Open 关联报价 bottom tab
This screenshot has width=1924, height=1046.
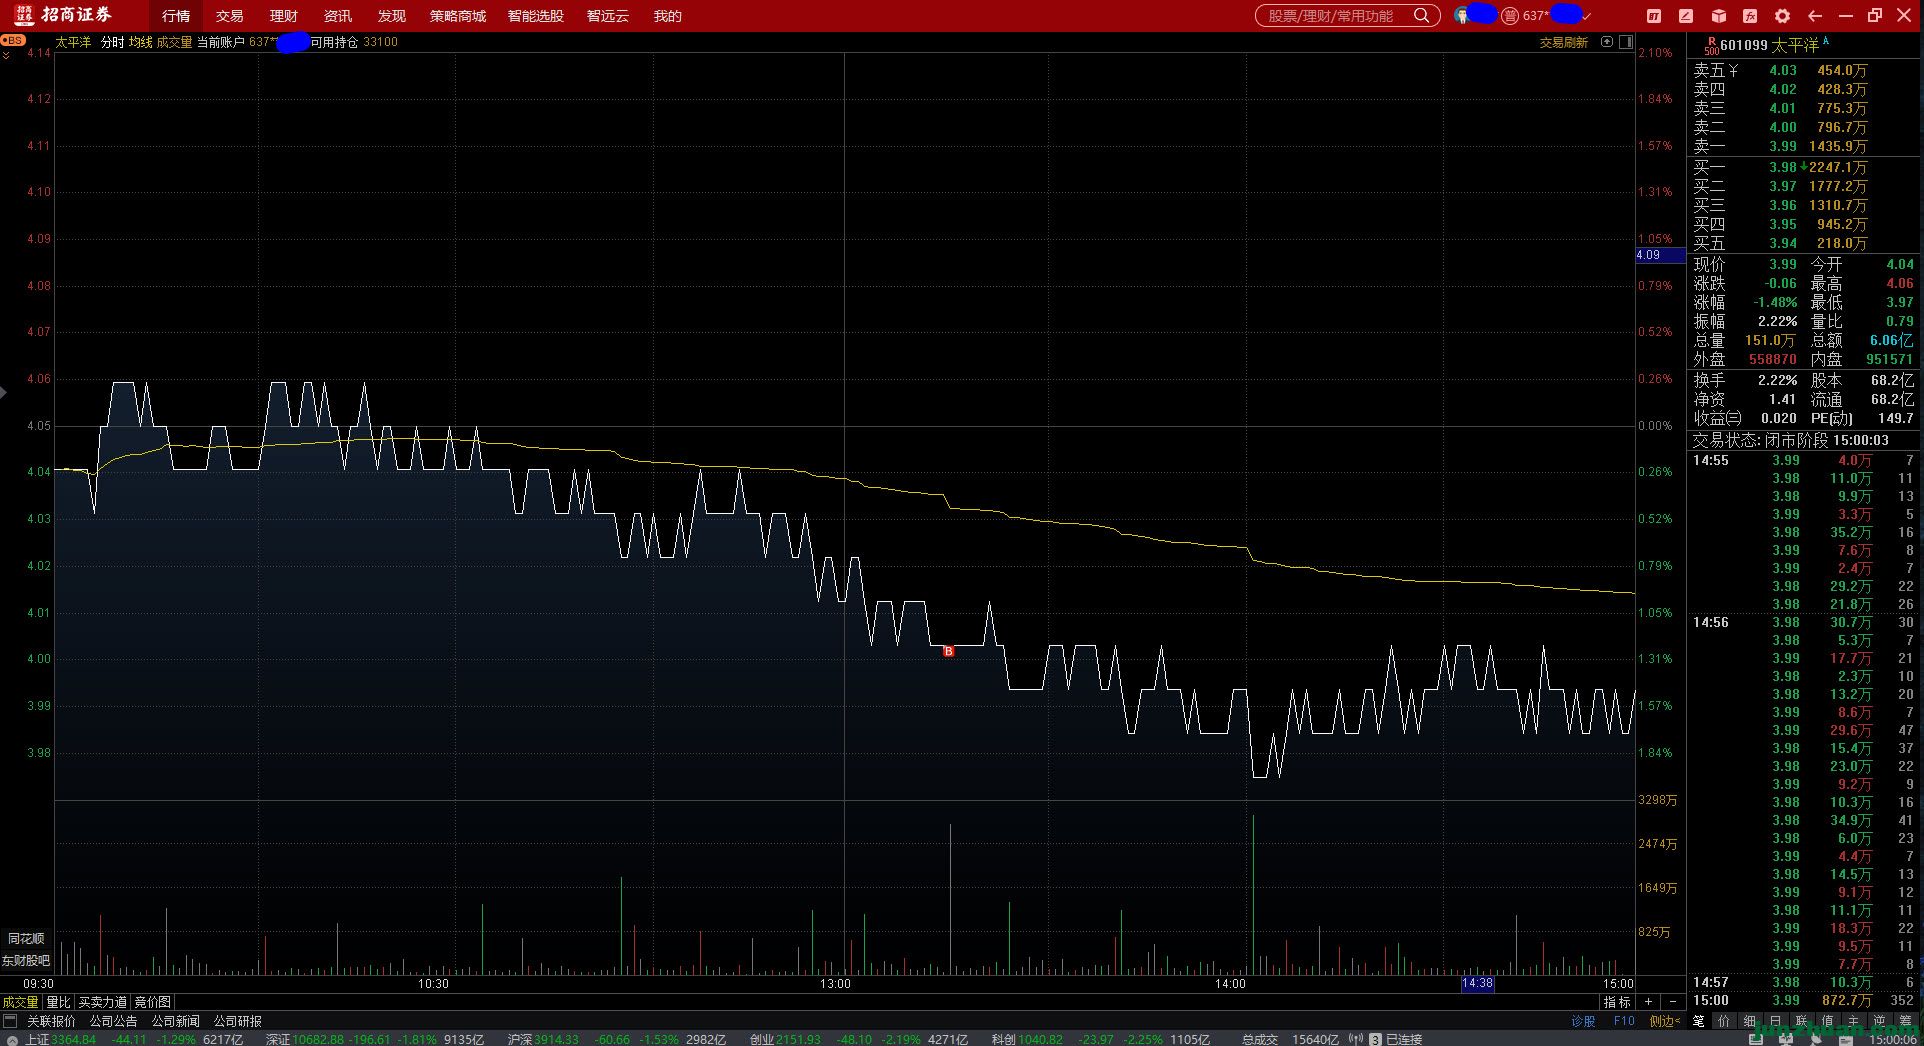[51, 1021]
